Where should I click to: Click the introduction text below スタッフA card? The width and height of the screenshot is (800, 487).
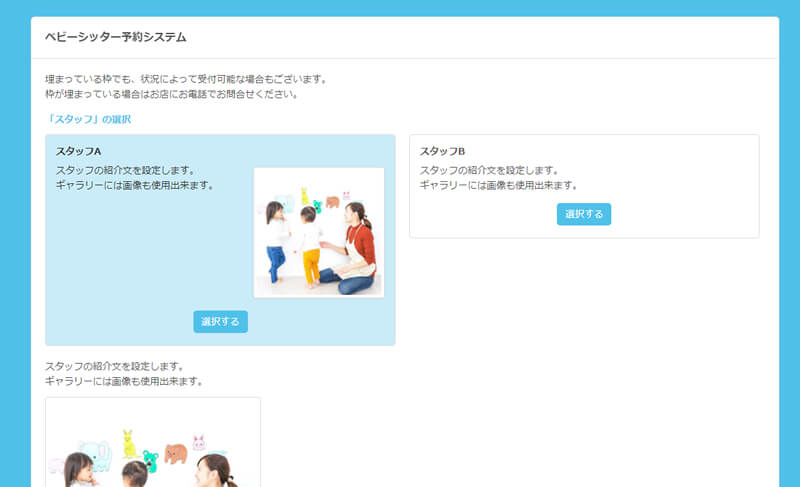point(124,374)
